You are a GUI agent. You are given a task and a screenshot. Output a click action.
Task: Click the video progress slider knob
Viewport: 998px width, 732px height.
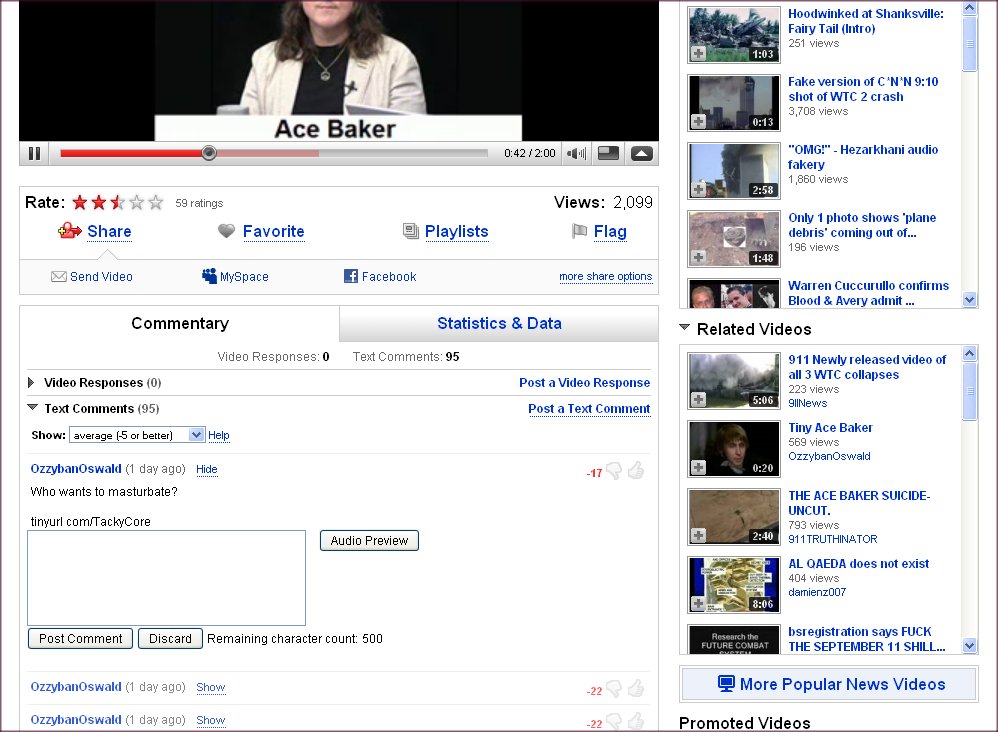click(x=209, y=153)
